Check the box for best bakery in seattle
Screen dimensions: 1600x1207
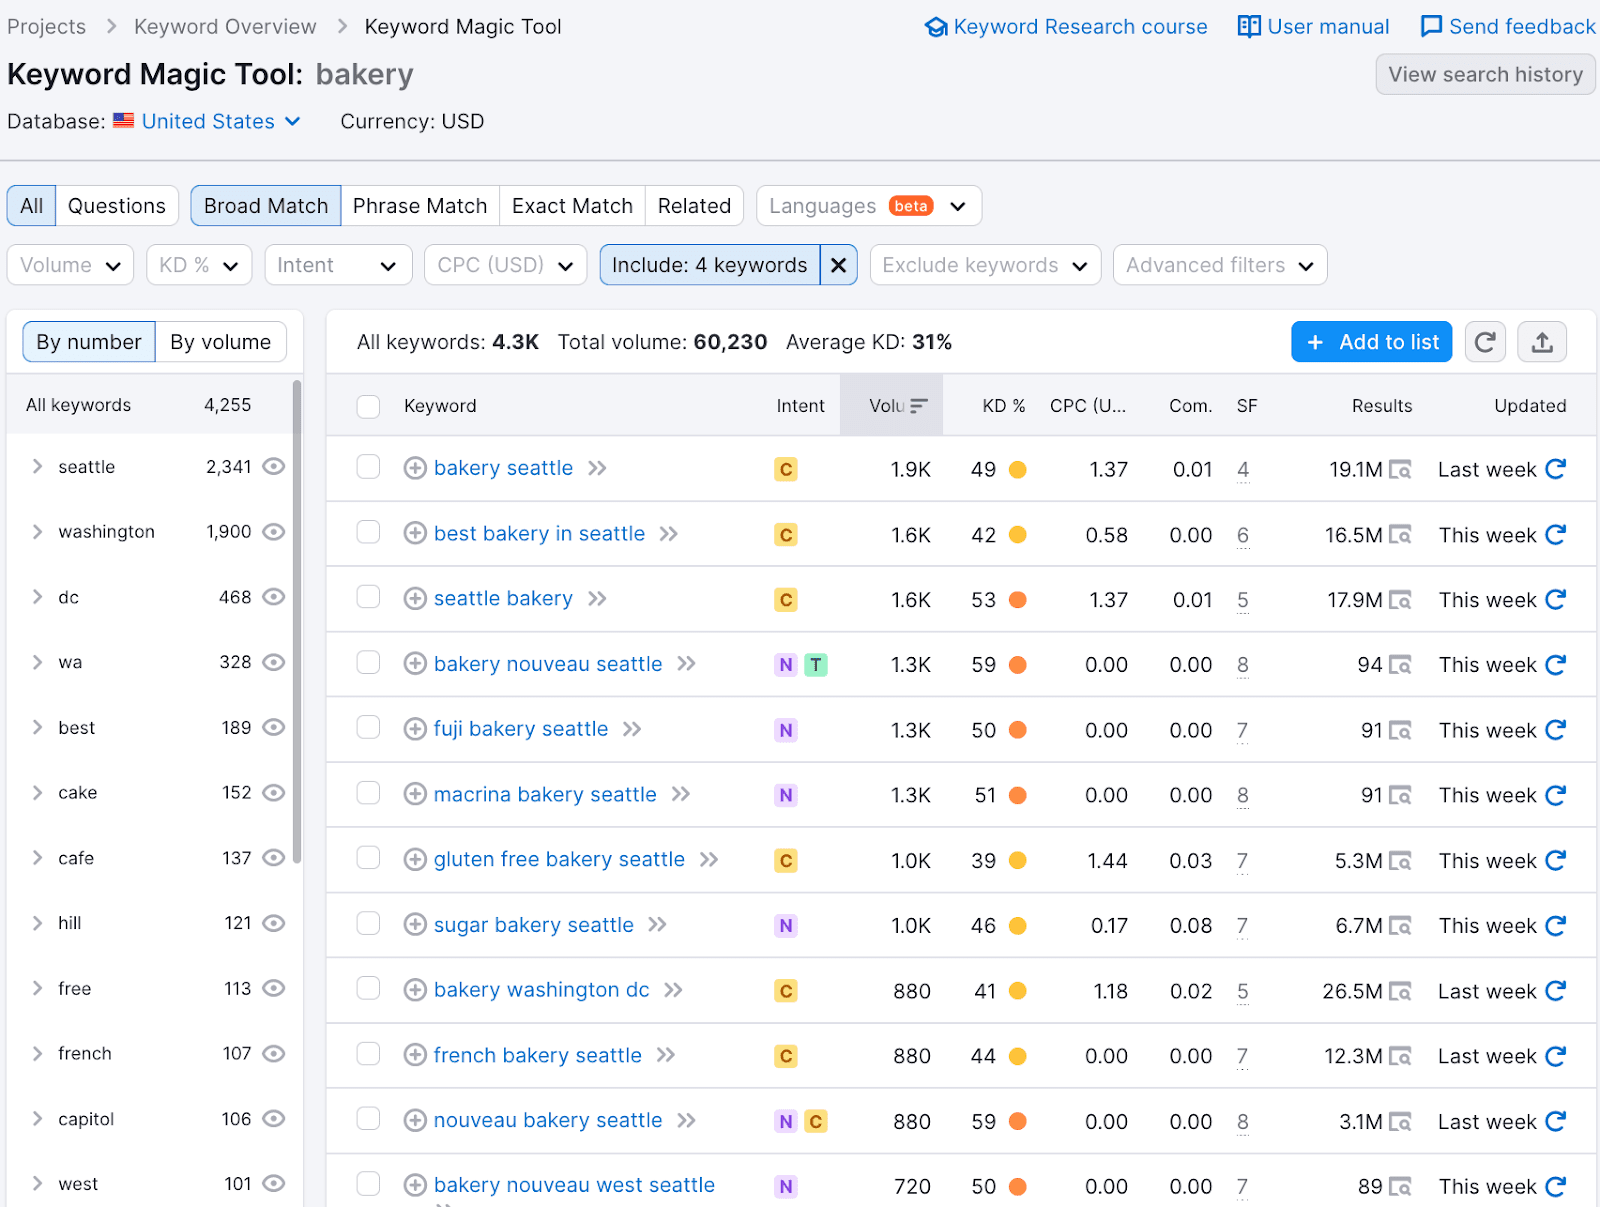pyautogui.click(x=368, y=532)
